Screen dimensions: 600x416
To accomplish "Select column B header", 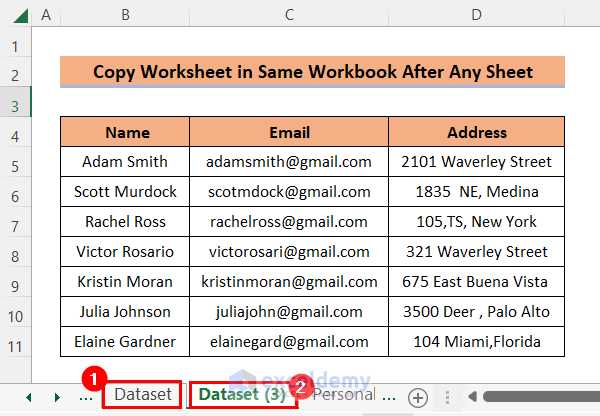I will pyautogui.click(x=125, y=15).
